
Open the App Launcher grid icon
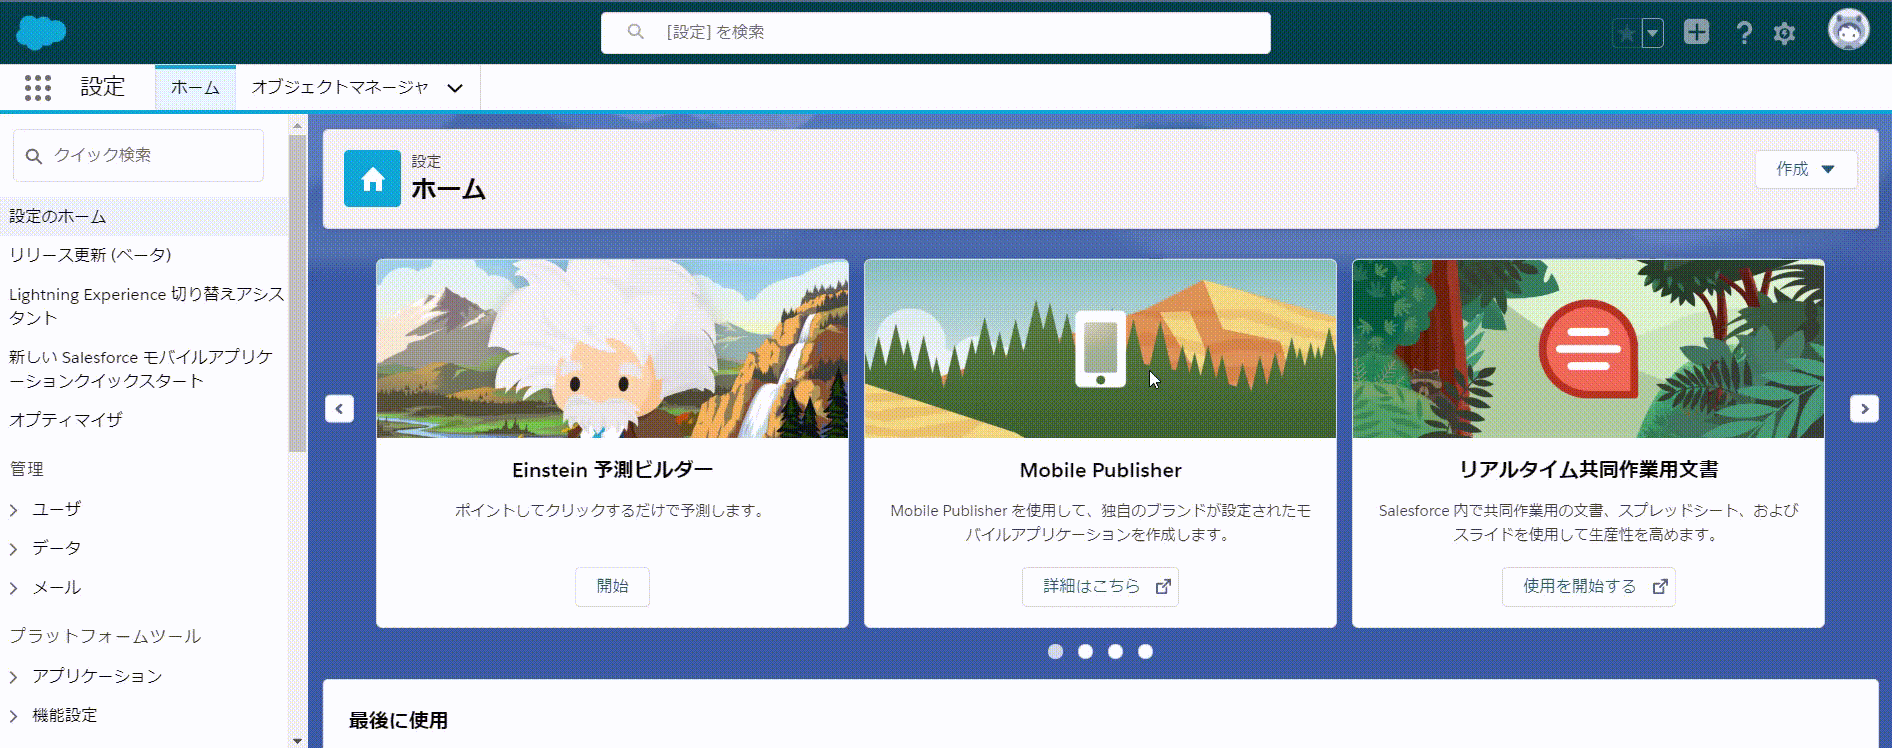click(x=38, y=88)
